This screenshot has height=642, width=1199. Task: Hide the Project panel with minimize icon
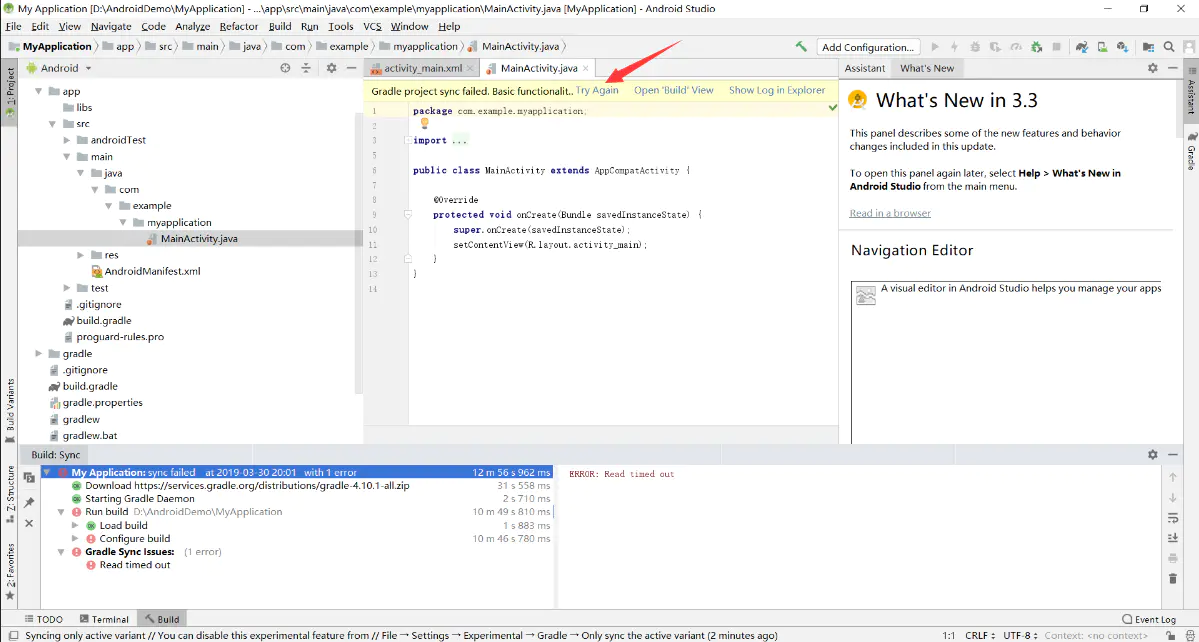(x=352, y=68)
